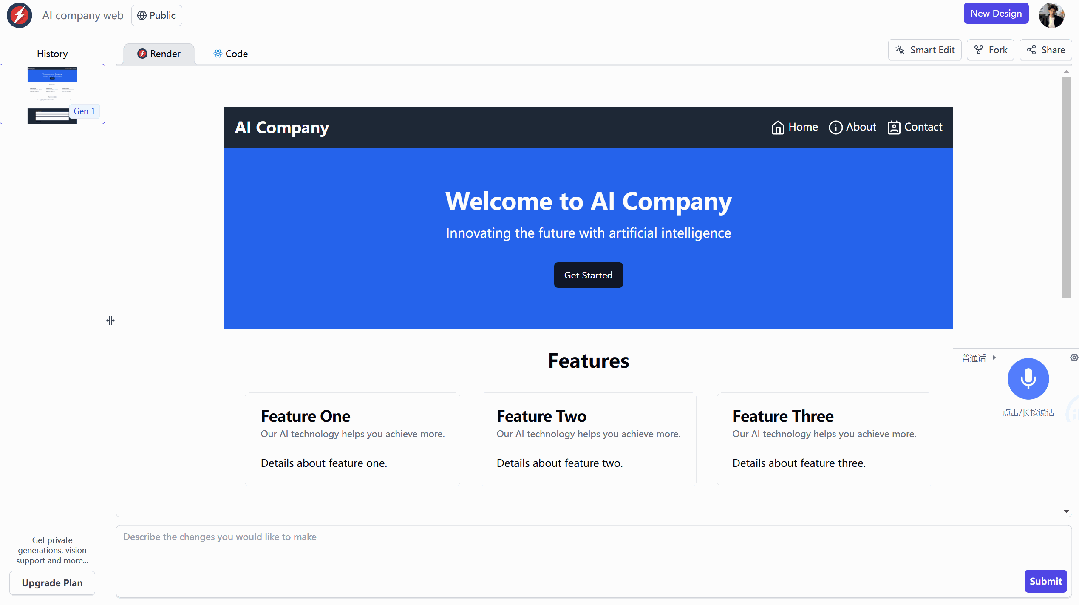Switch to the Render tab
The image size is (1079, 605).
(x=159, y=54)
